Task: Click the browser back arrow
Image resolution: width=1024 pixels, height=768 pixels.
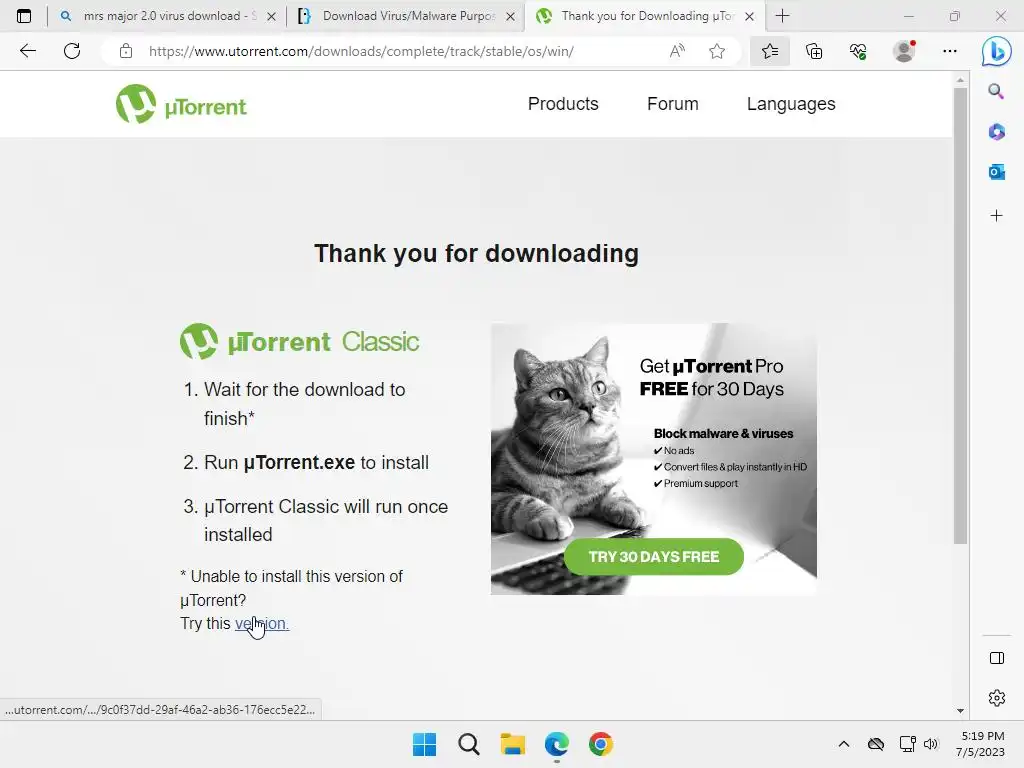Action: 27,51
